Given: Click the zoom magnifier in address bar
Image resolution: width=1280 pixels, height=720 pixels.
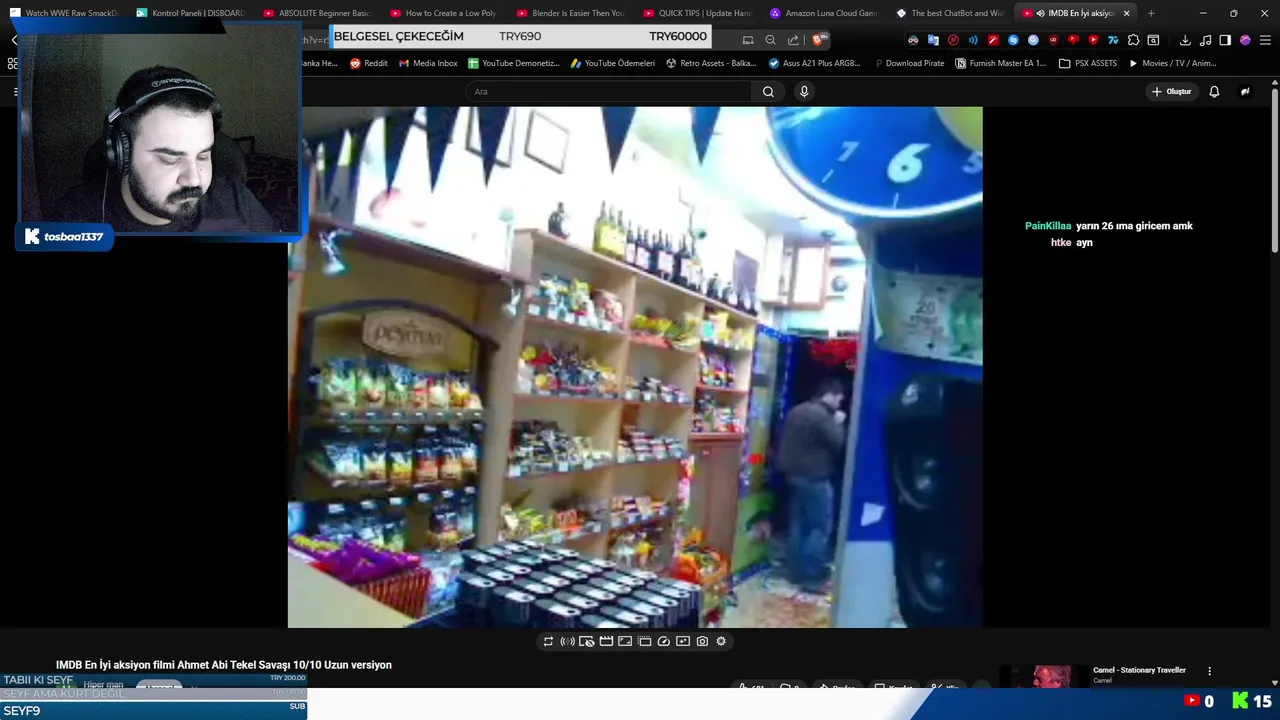Looking at the screenshot, I should [770, 40].
